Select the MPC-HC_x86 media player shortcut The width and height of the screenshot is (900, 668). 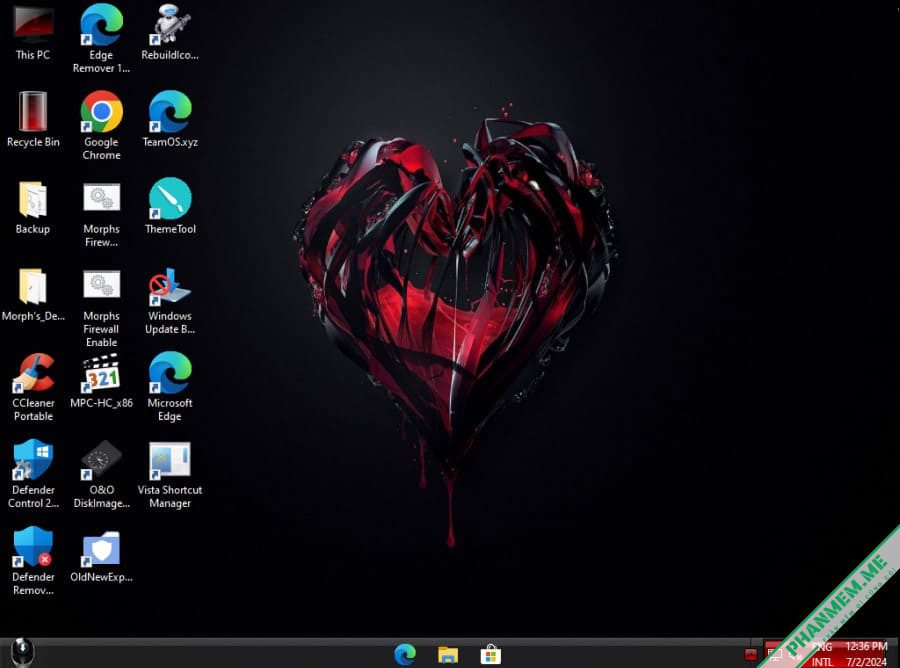pyautogui.click(x=101, y=381)
